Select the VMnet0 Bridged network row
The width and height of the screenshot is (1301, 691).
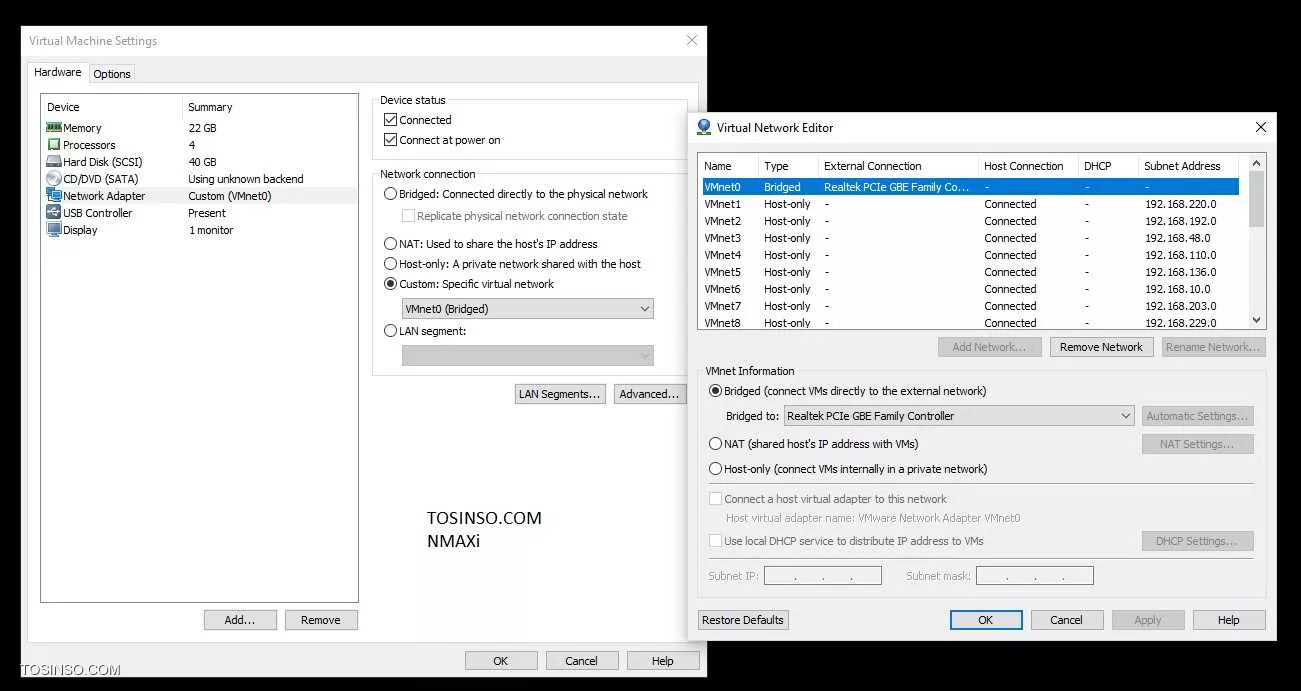[x=970, y=187]
